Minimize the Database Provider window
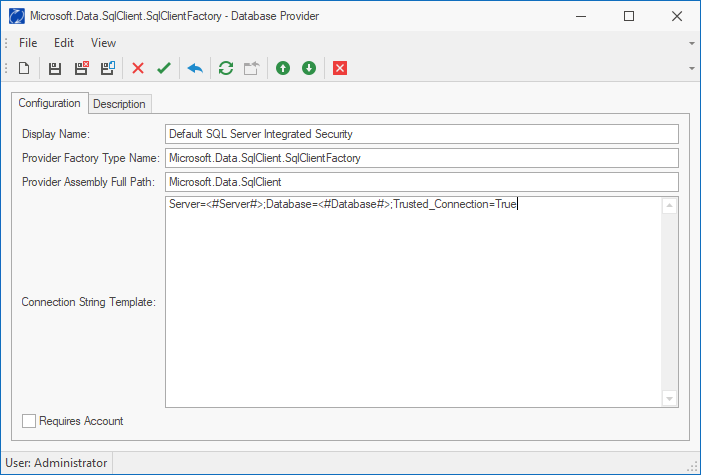This screenshot has height=475, width=701. click(x=581, y=16)
